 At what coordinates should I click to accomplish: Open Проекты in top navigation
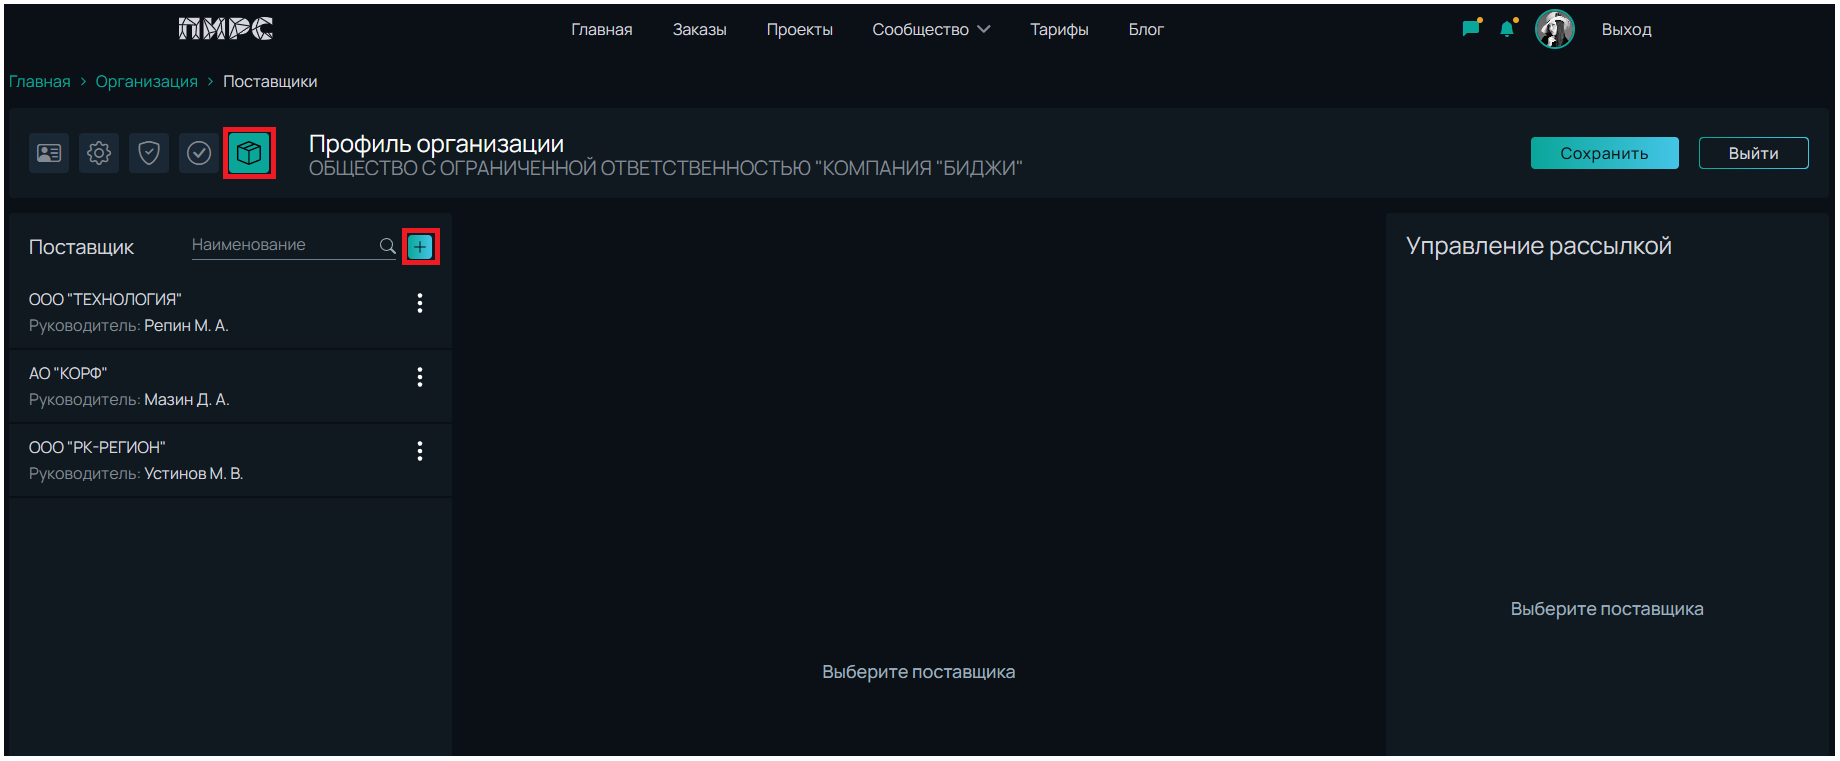pyautogui.click(x=799, y=30)
